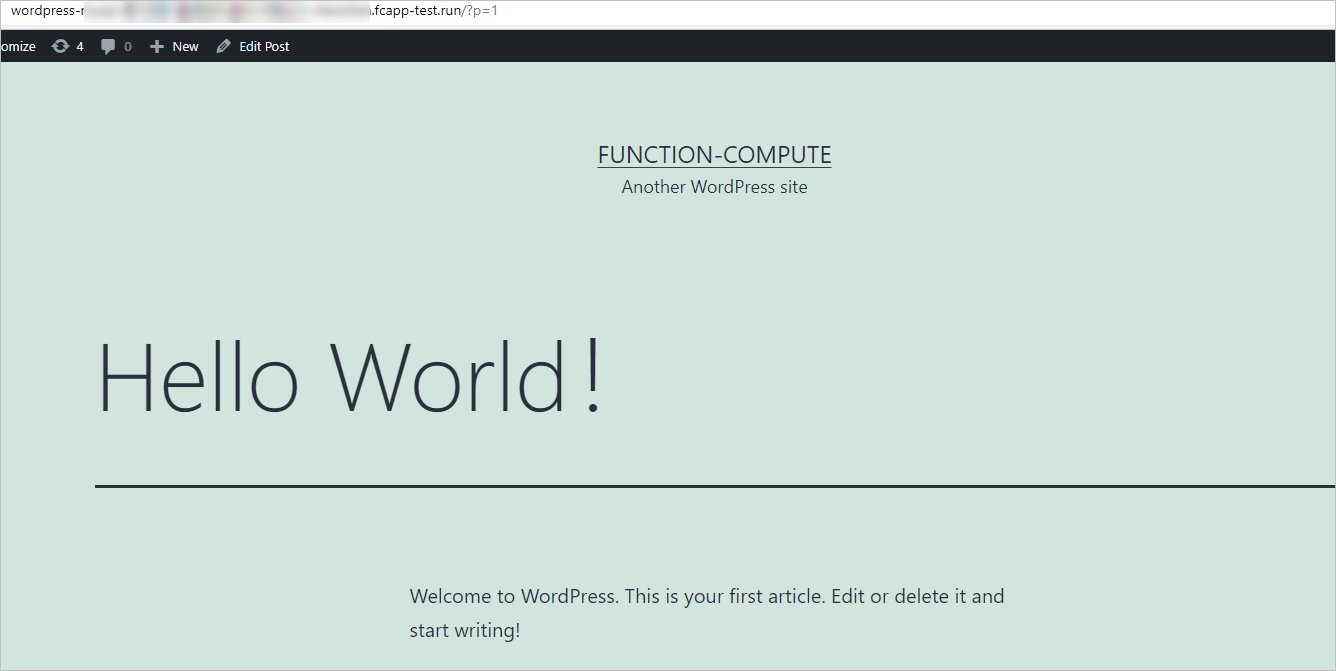Image resolution: width=1336 pixels, height=671 pixels.
Task: Click the Hello World! post heading
Action: pos(350,377)
